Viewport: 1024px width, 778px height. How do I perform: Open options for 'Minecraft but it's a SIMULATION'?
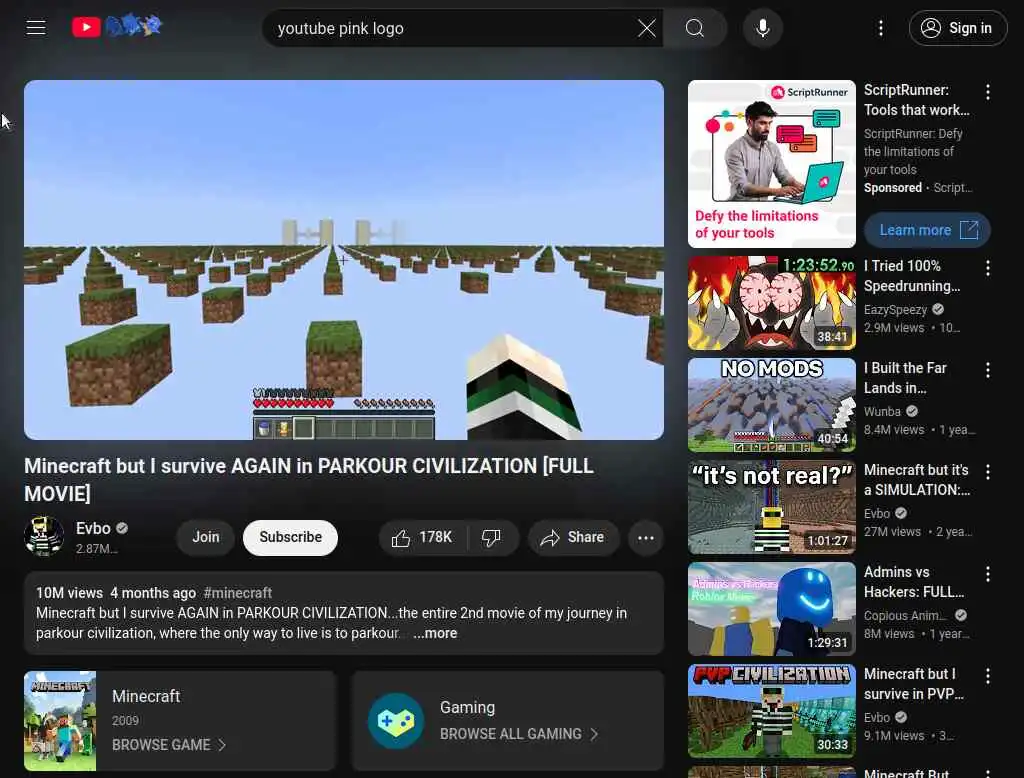[x=987, y=472]
